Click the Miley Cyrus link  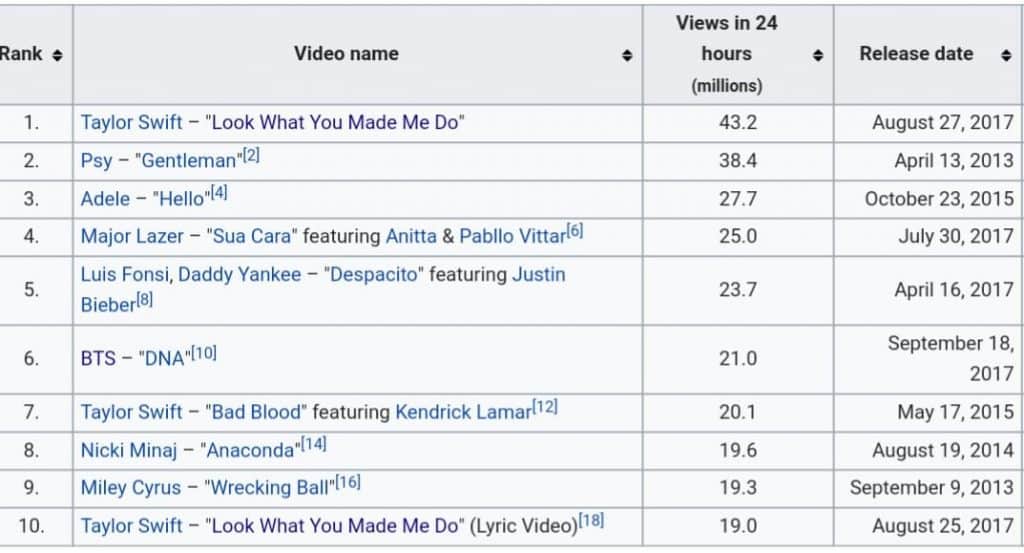131,488
